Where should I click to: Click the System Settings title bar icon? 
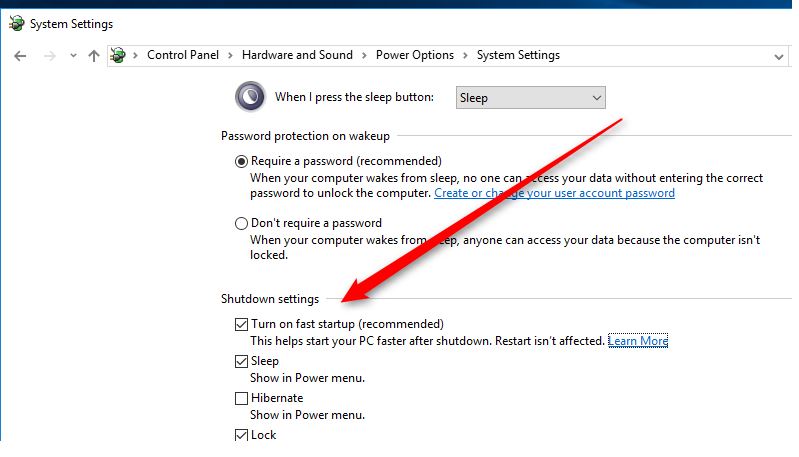pyautogui.click(x=15, y=23)
